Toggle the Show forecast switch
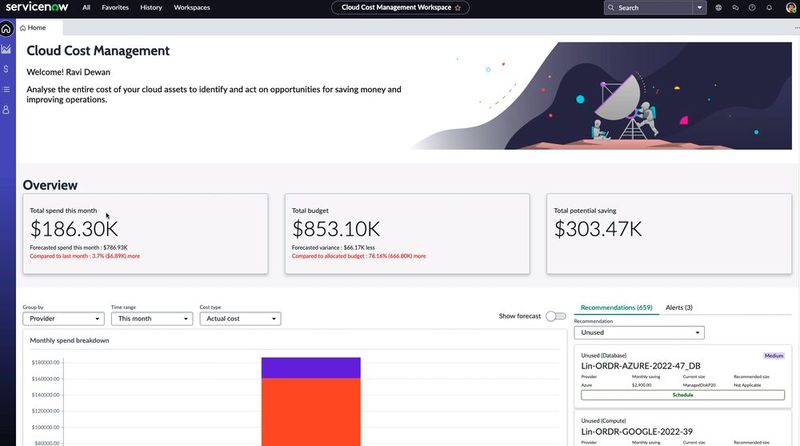This screenshot has width=800, height=446. (556, 316)
